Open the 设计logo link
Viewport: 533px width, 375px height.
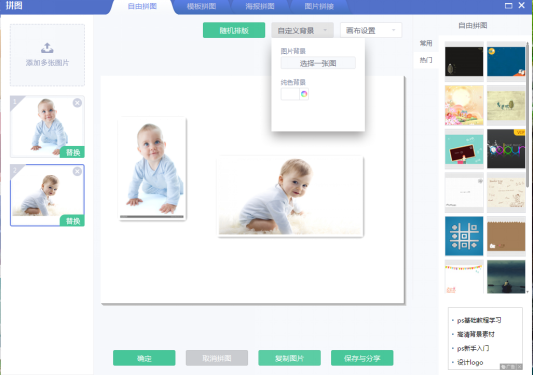click(x=470, y=362)
